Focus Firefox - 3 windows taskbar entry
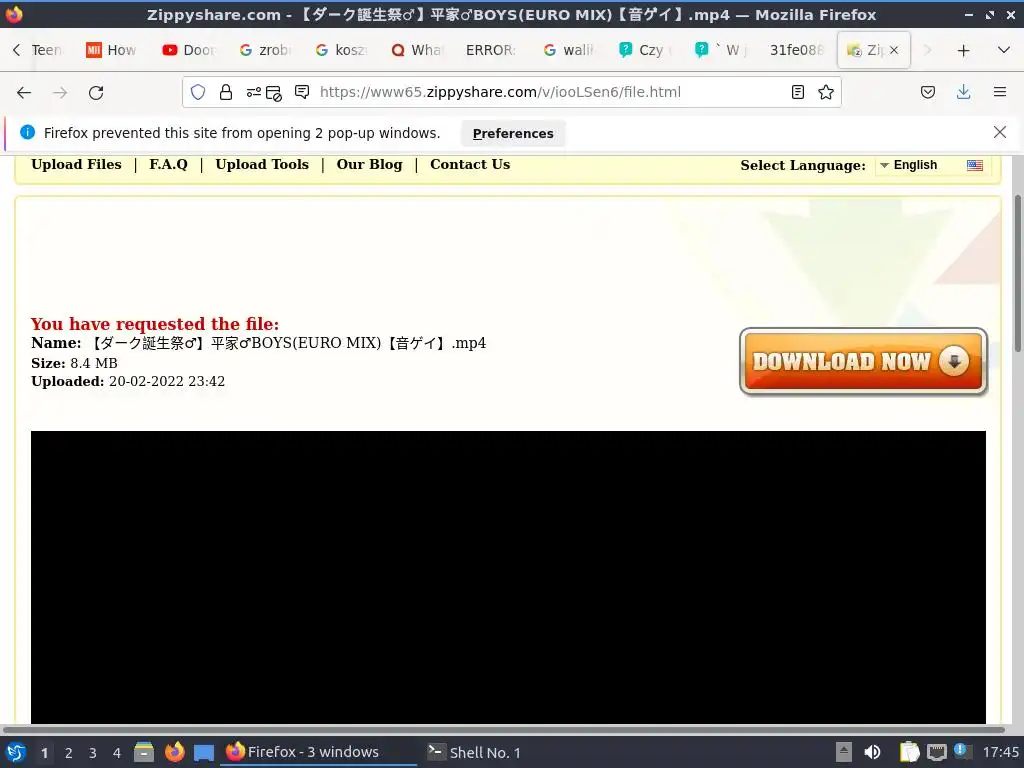The height and width of the screenshot is (768, 1024). point(319,752)
